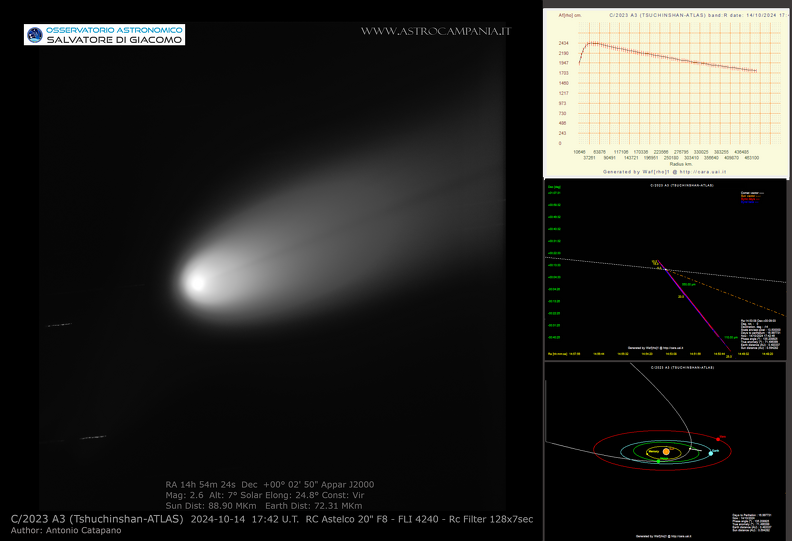Click the ephemeris data block in the sky chart
Screen dimensions: 792x541
[x=760, y=334]
